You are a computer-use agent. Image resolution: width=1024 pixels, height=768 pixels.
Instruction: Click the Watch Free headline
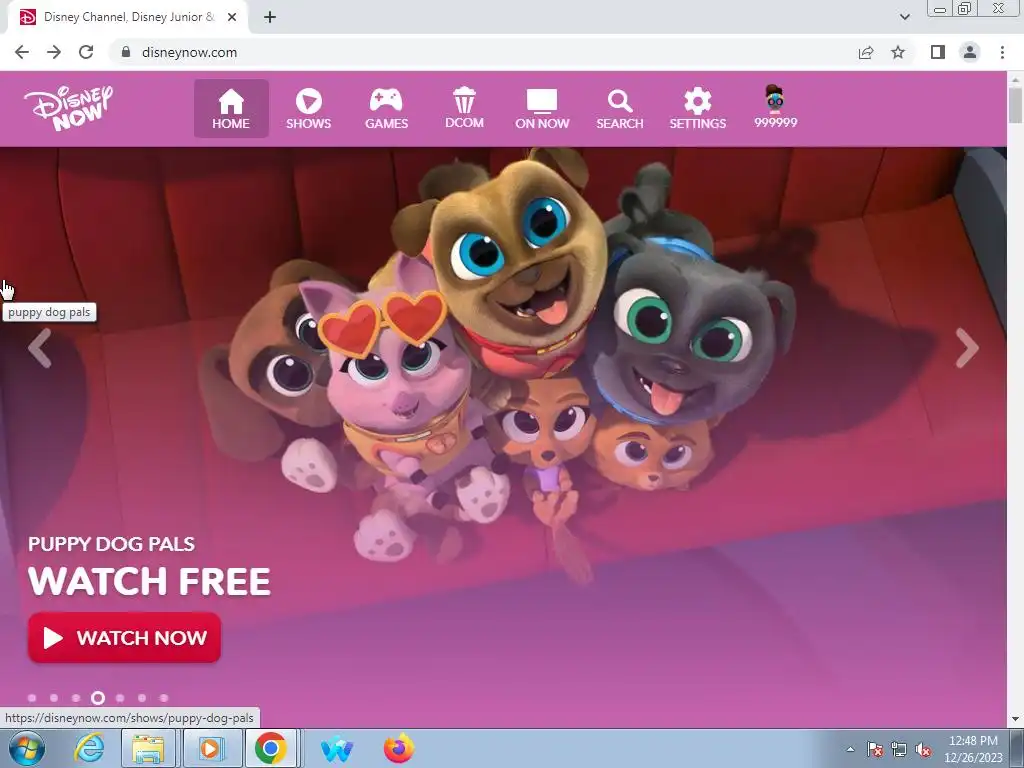click(x=149, y=581)
